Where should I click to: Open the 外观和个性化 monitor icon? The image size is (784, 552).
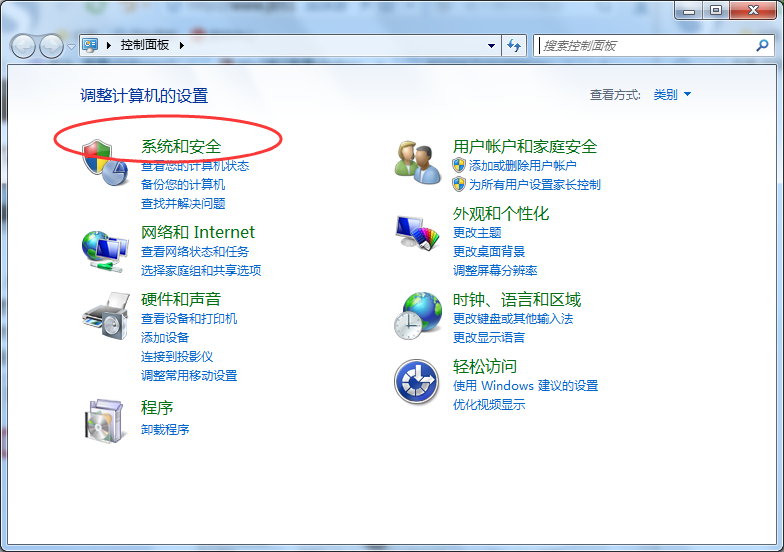[x=418, y=232]
